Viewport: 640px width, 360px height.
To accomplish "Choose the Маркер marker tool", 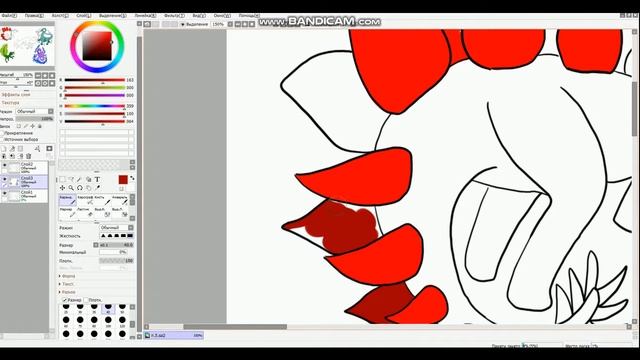I will coord(67,212).
